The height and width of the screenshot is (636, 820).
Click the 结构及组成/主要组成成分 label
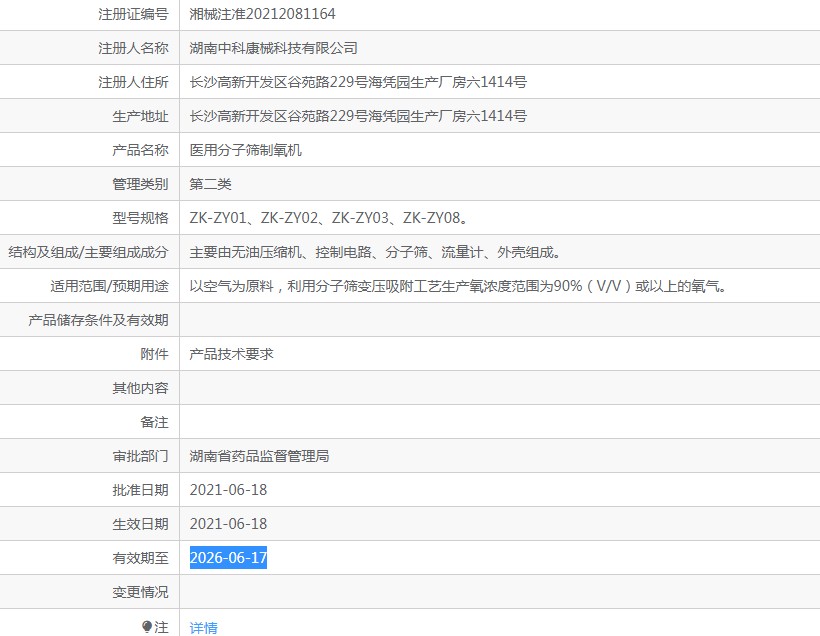coord(88,252)
